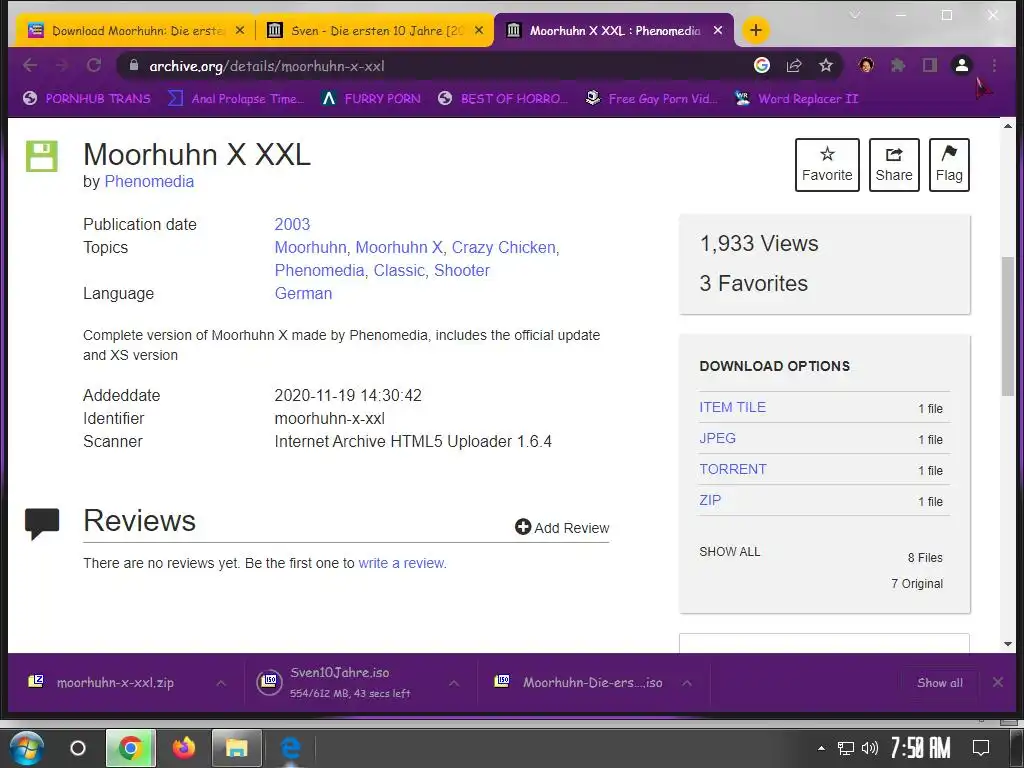Click the Add Review plus icon
Image resolution: width=1024 pixels, height=768 pixels.
tap(522, 527)
